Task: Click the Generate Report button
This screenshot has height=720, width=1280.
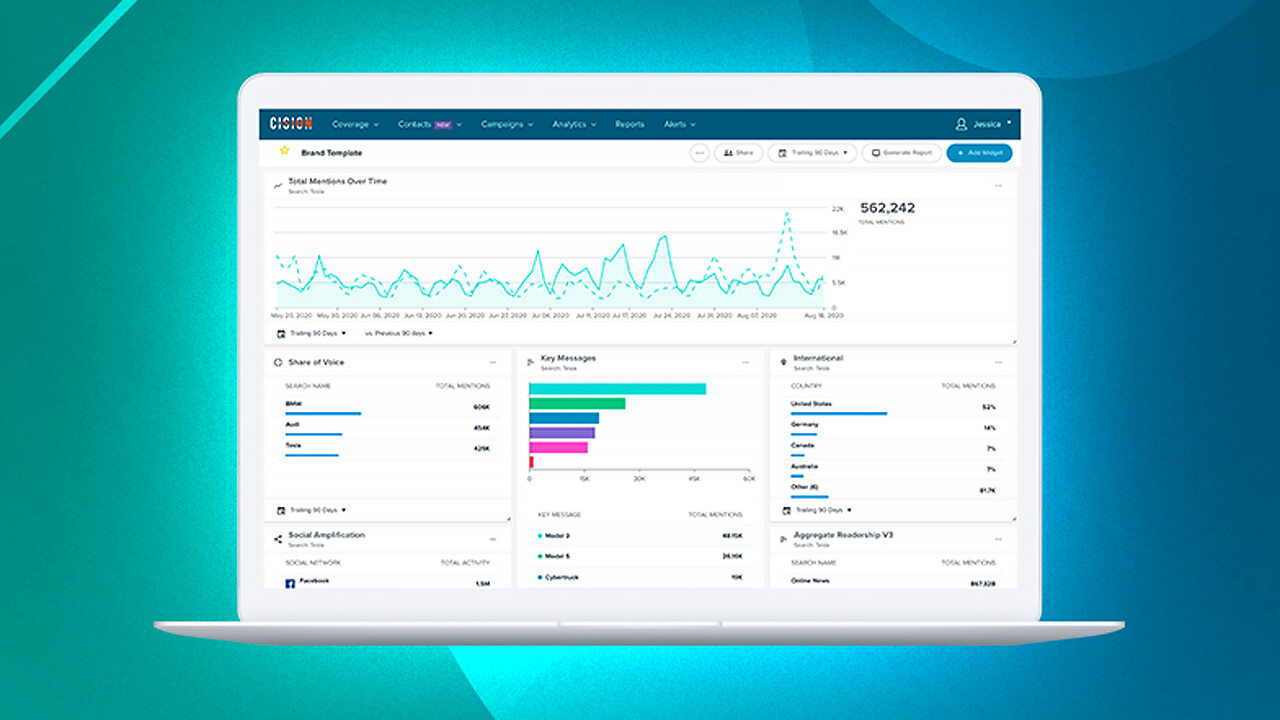Action: pyautogui.click(x=902, y=153)
